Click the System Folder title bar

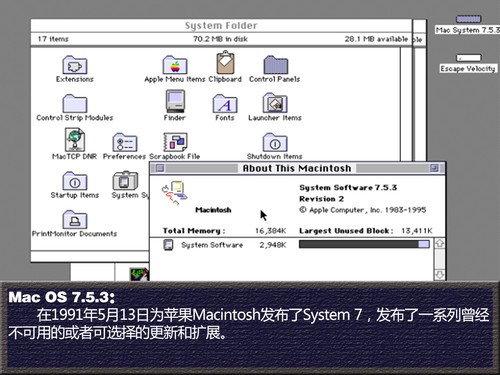[x=221, y=26]
